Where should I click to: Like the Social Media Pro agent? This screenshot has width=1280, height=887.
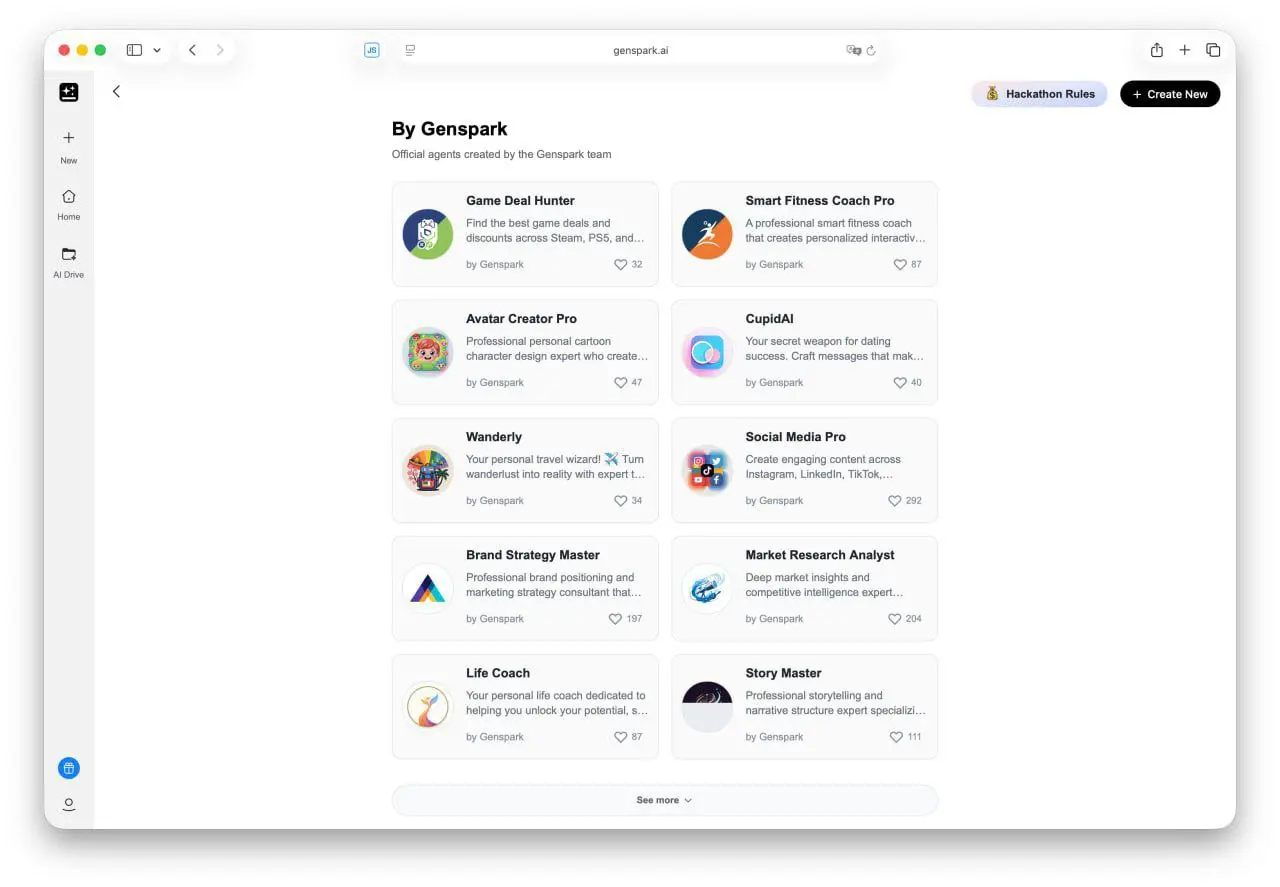(x=895, y=500)
